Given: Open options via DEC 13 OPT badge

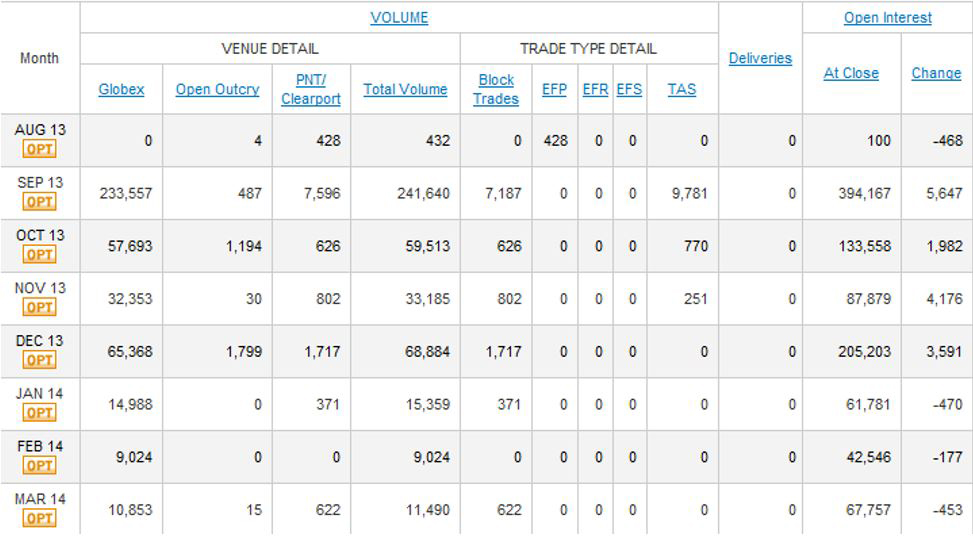Looking at the screenshot, I should tap(40, 360).
